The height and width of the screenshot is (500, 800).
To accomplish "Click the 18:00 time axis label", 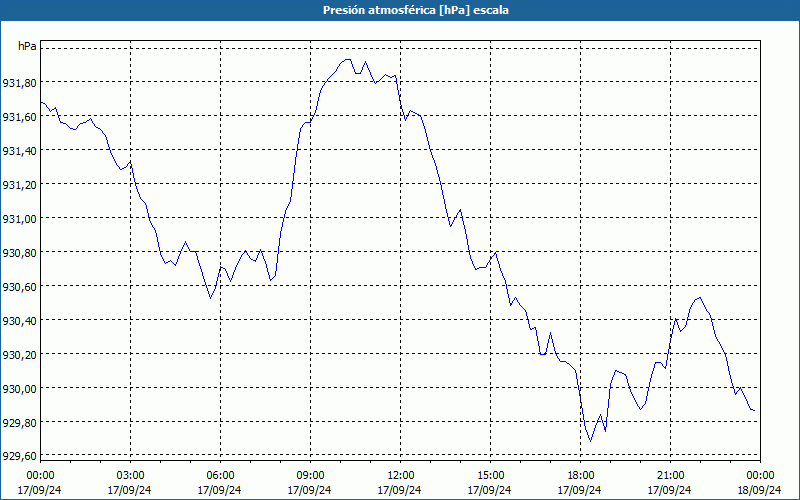I will click(580, 476).
